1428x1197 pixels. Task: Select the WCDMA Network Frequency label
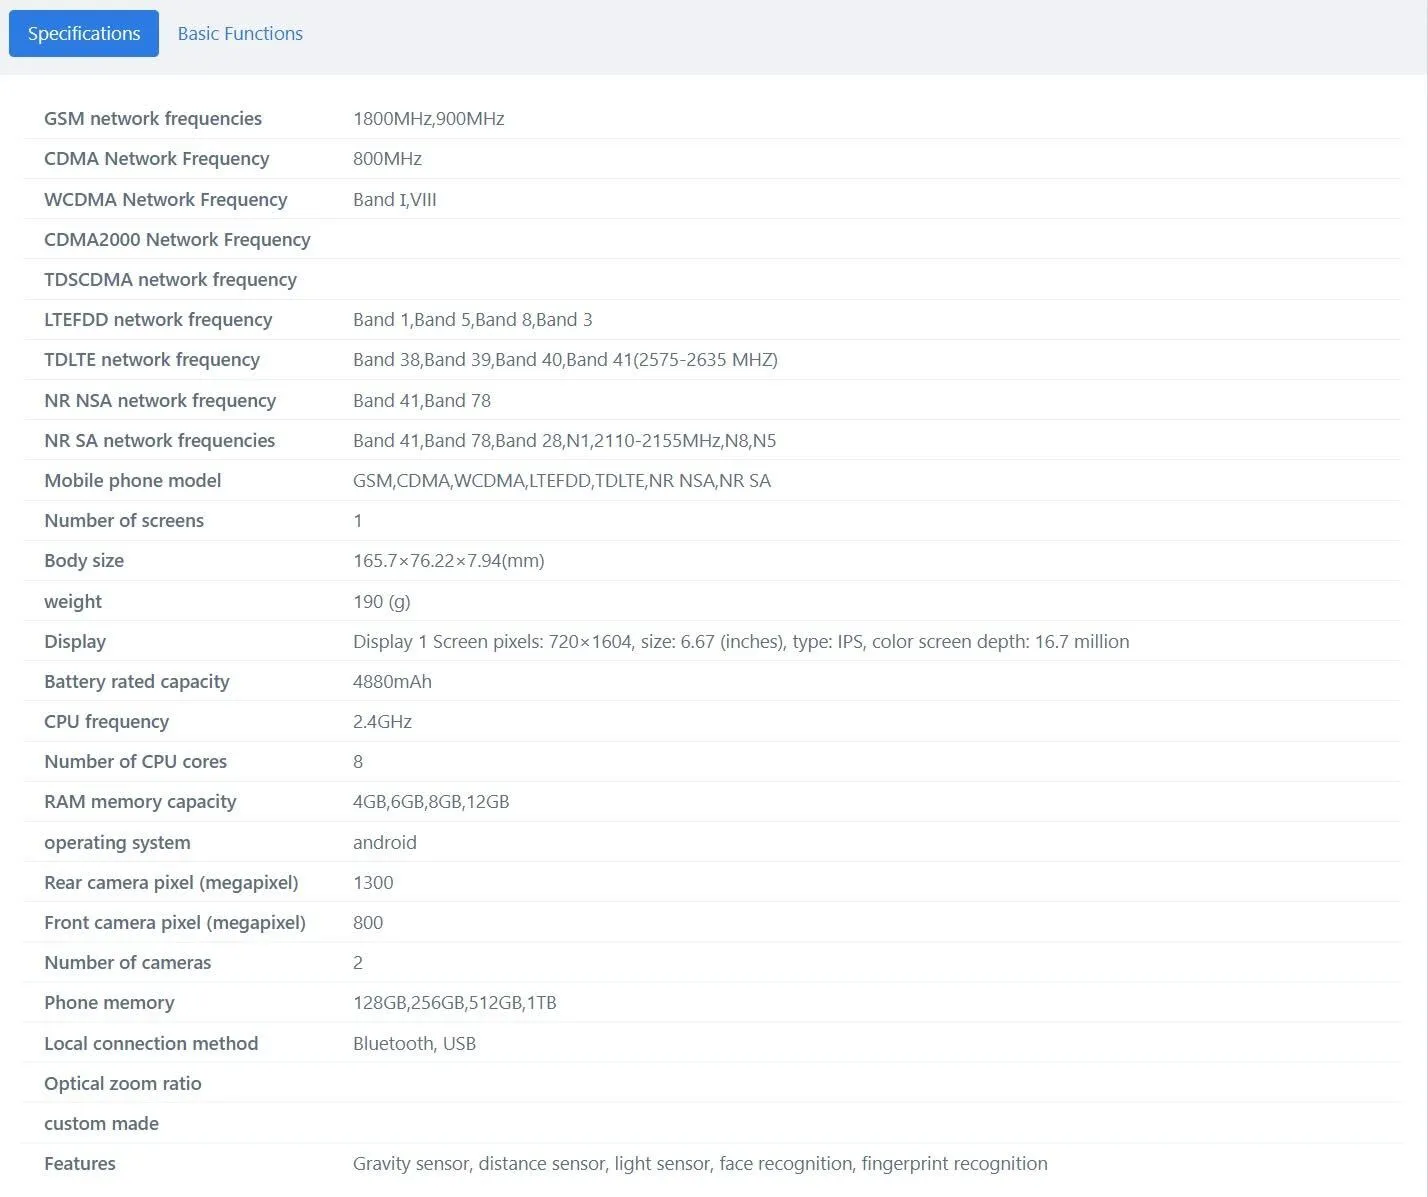click(166, 199)
